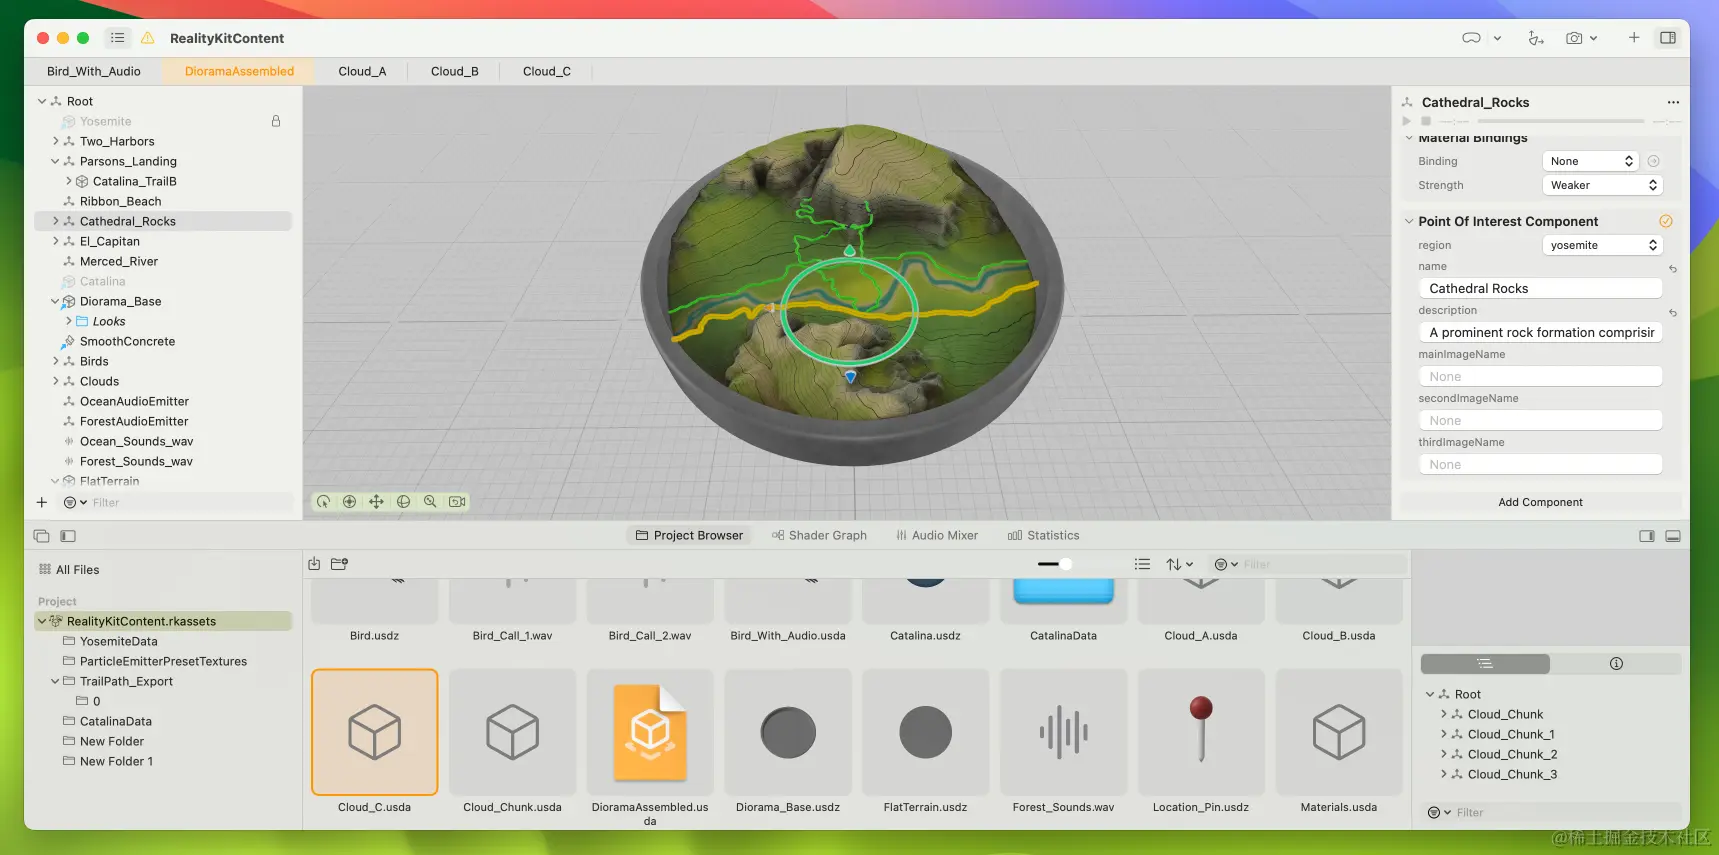Click the stacked windows icon at bottom left
This screenshot has height=855, width=1719.
pos(41,536)
